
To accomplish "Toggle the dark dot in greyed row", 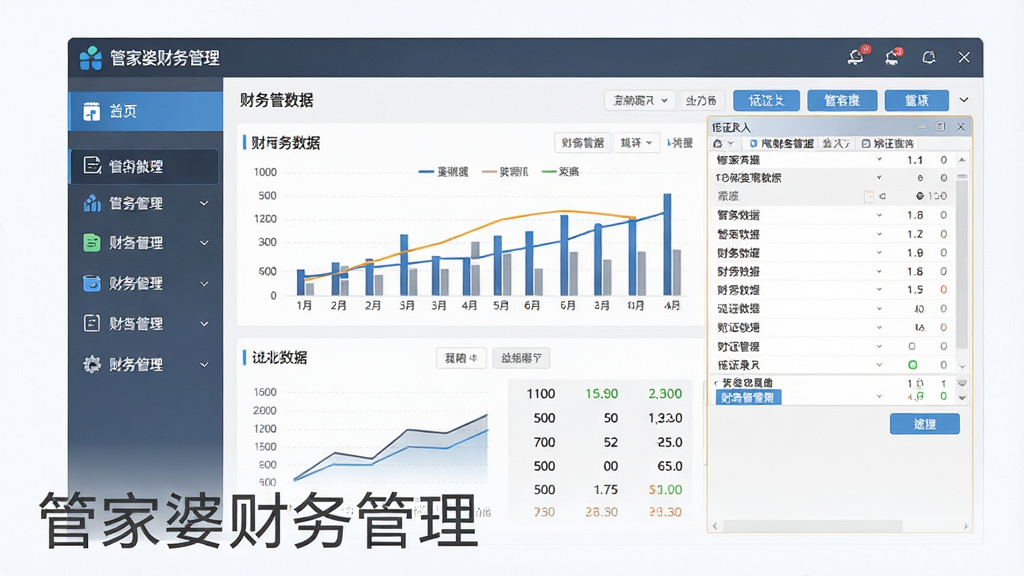I will (x=920, y=196).
